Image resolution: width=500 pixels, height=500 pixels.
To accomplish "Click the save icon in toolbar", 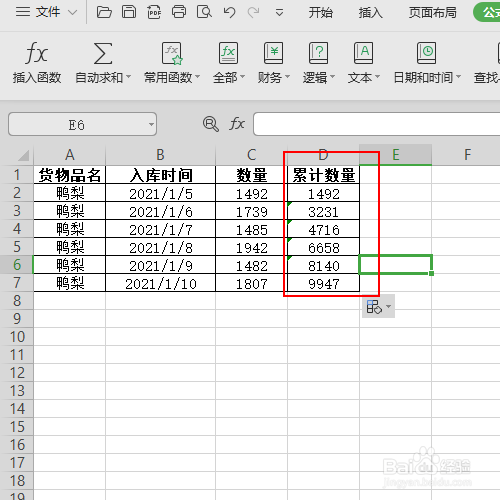I will tap(129, 12).
